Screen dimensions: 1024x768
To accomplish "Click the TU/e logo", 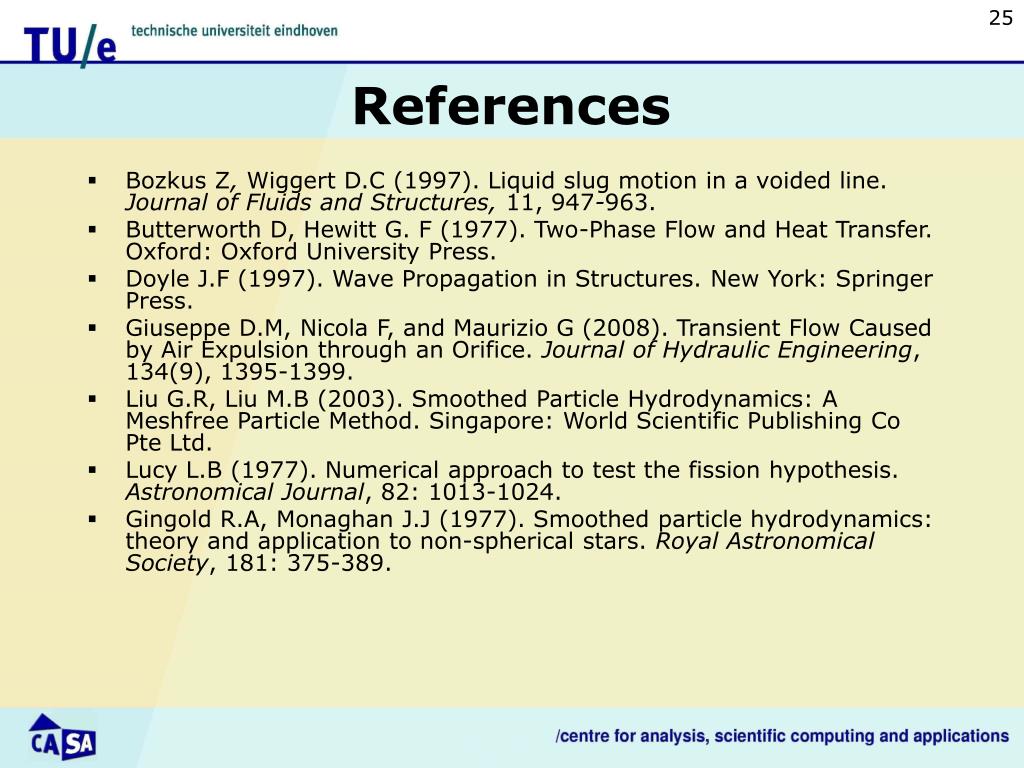I will tap(71, 45).
